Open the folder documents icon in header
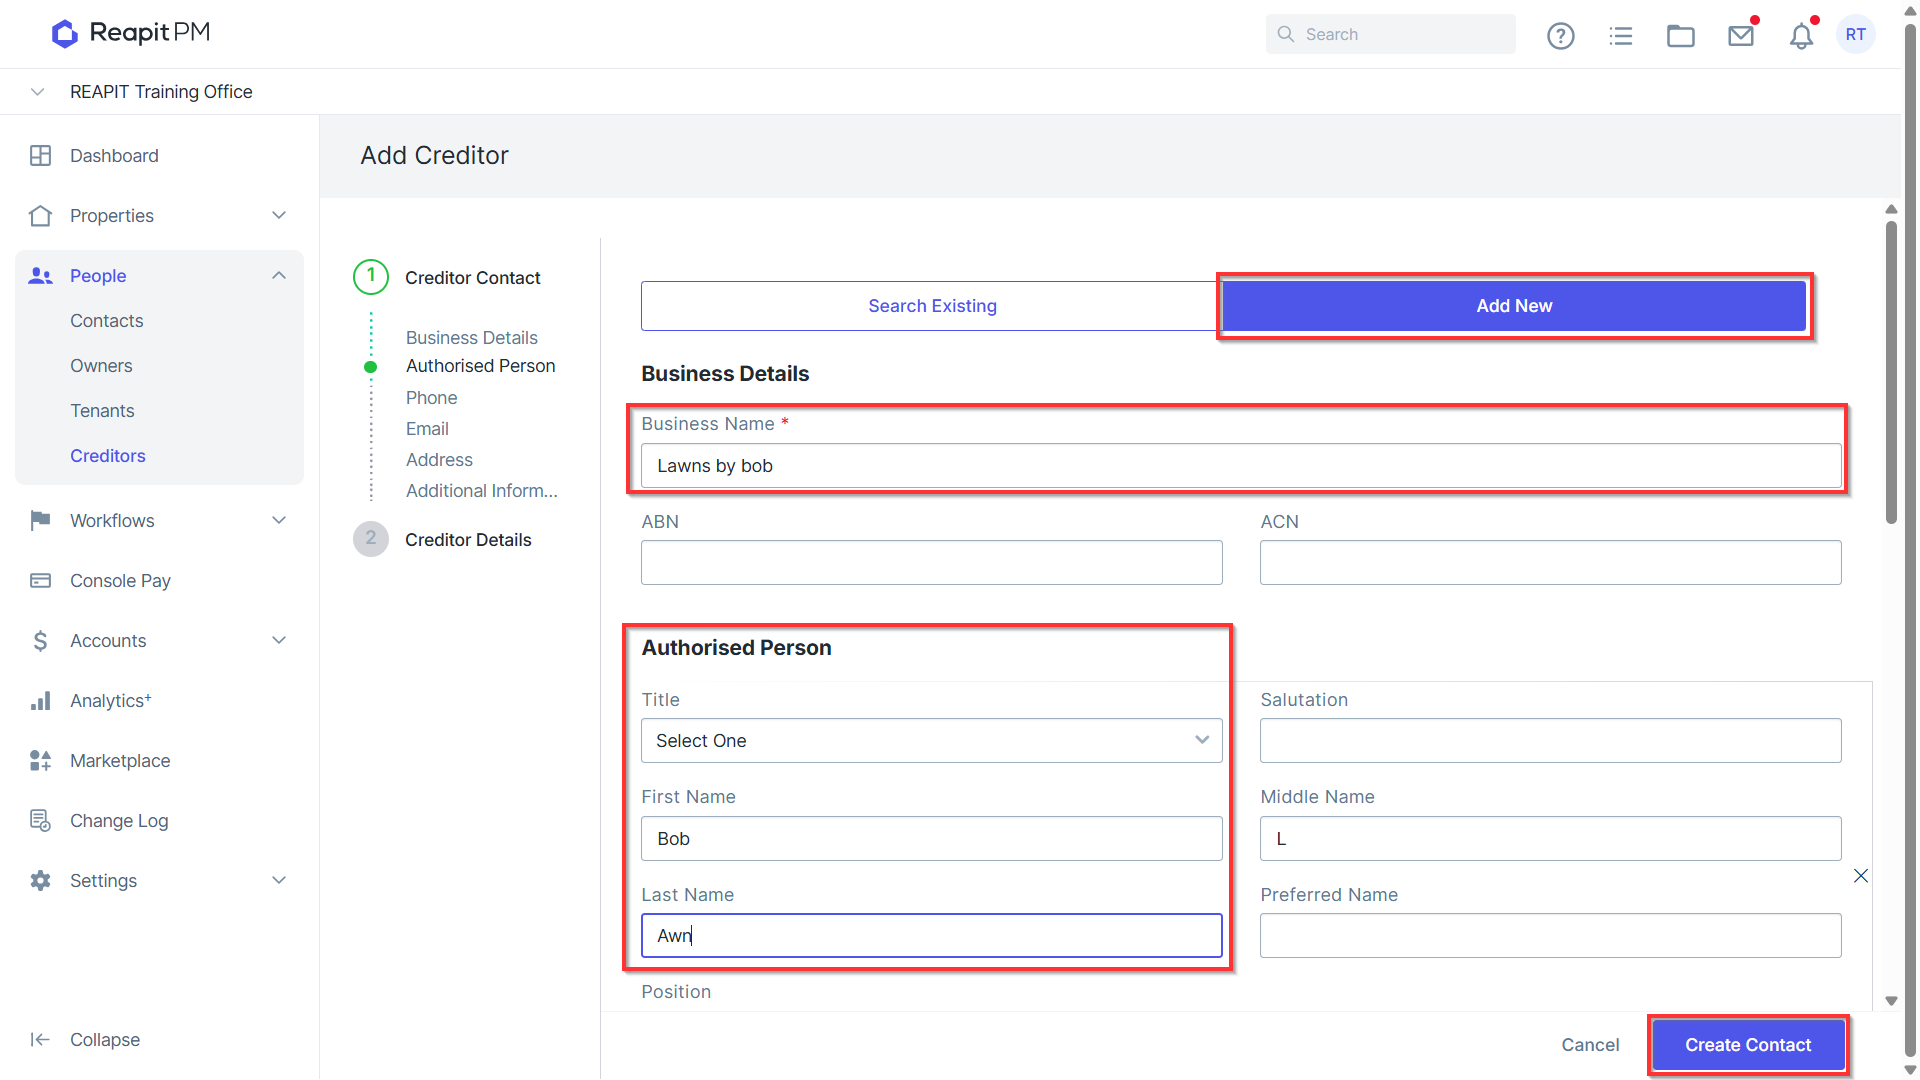1920x1080 pixels. [x=1680, y=35]
